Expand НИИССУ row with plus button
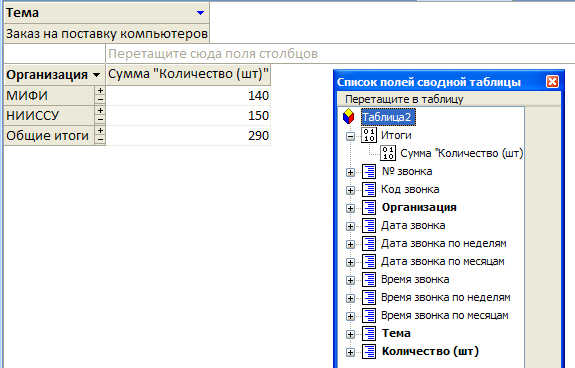575x368 pixels. tap(100, 110)
